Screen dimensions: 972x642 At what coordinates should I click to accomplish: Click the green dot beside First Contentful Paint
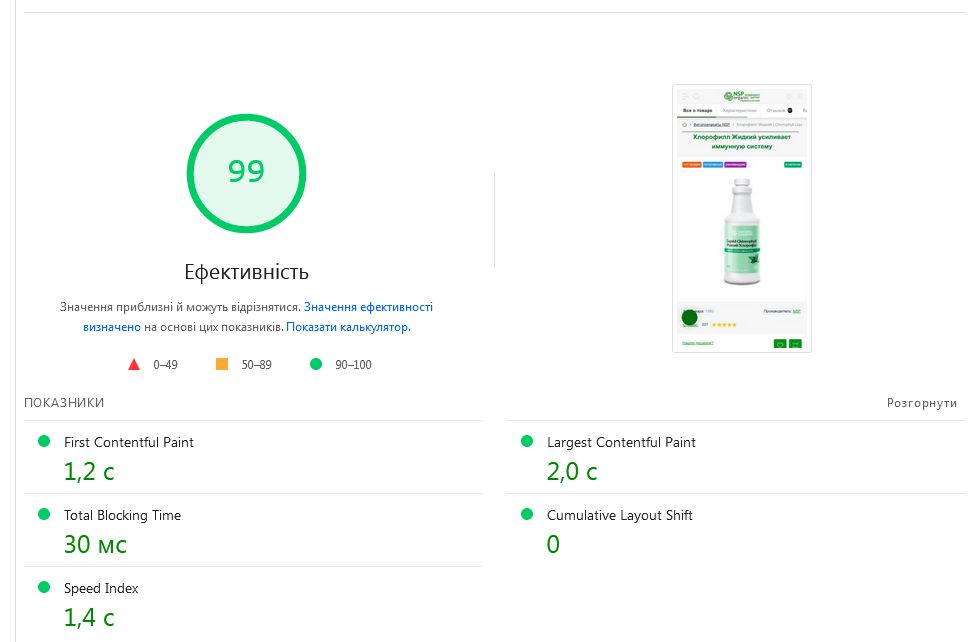43,441
